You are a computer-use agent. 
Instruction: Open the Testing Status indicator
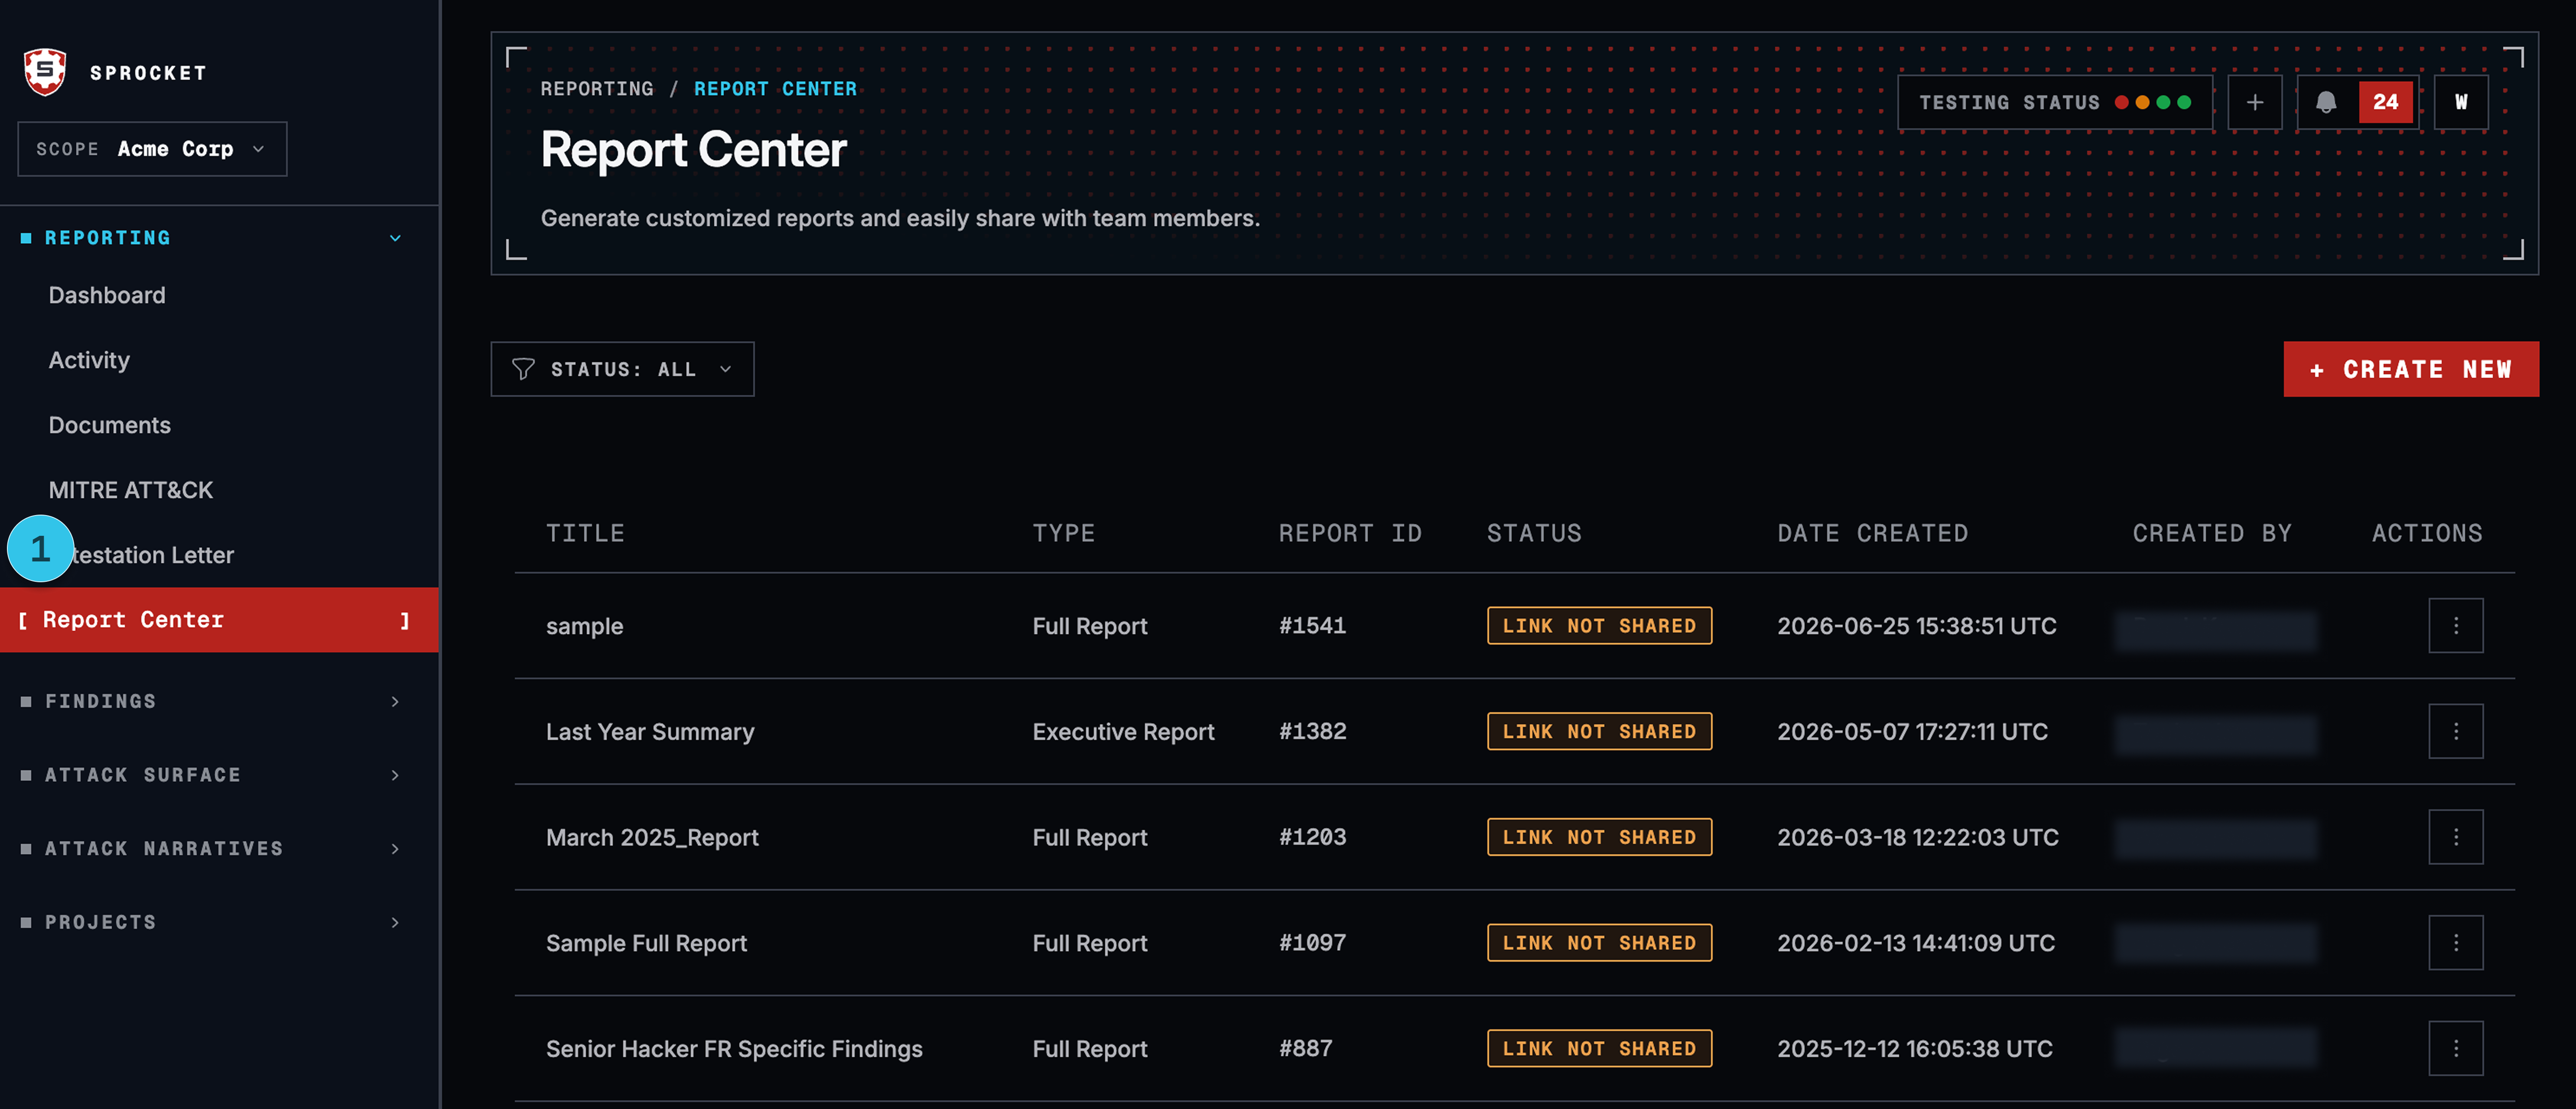pos(2055,102)
